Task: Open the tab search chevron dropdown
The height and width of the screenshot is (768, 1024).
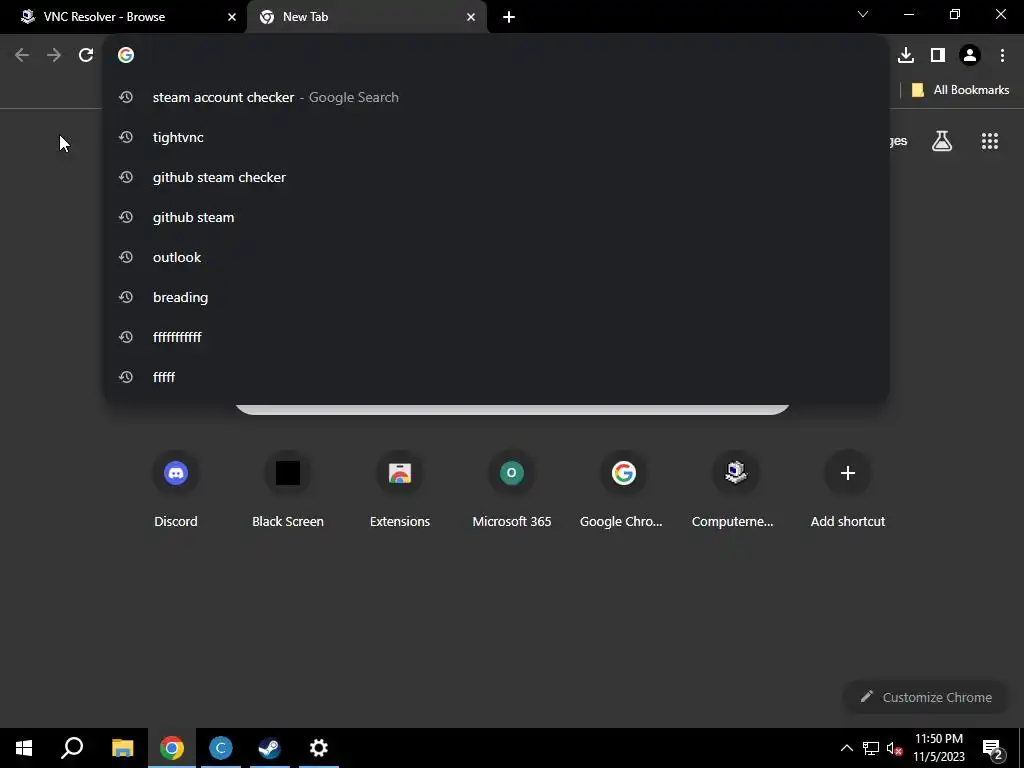Action: tap(863, 14)
